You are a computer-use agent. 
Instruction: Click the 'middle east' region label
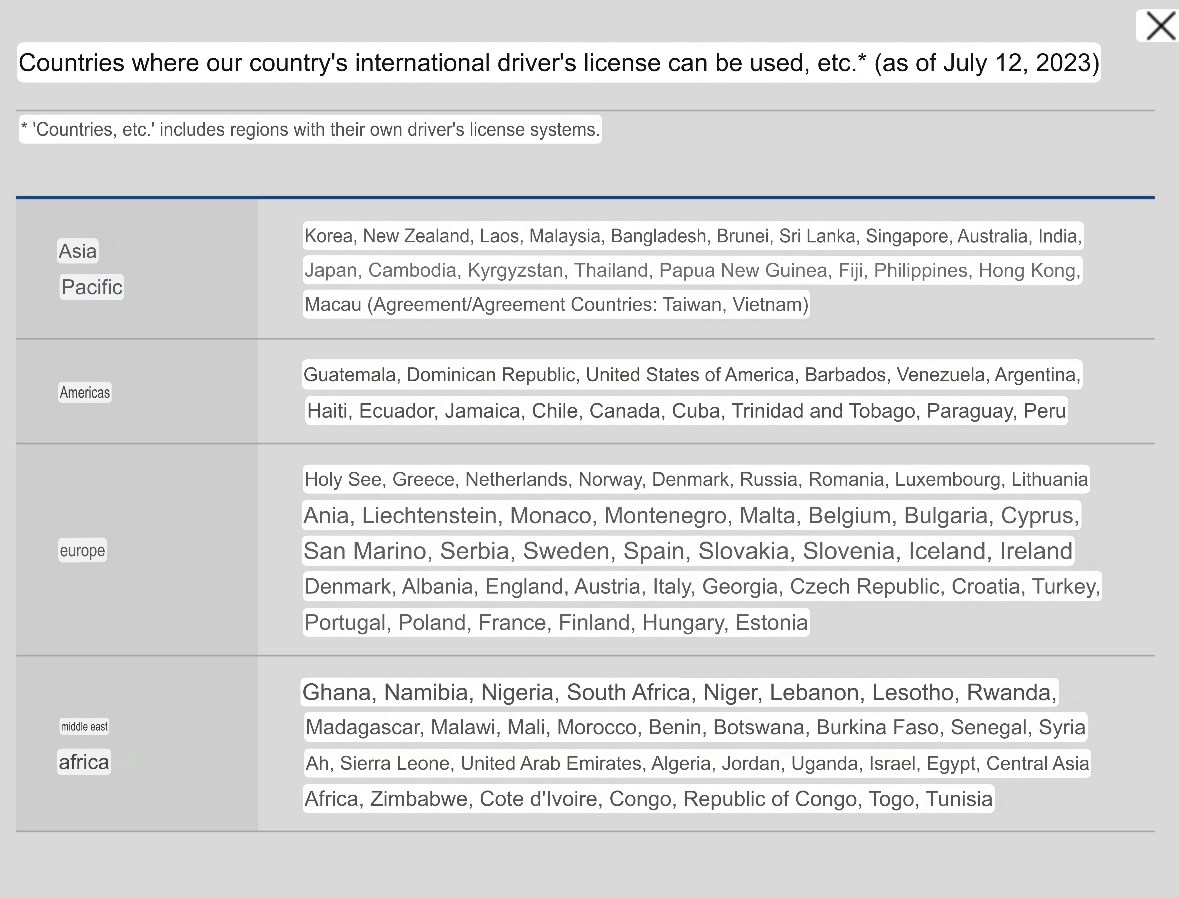click(84, 727)
